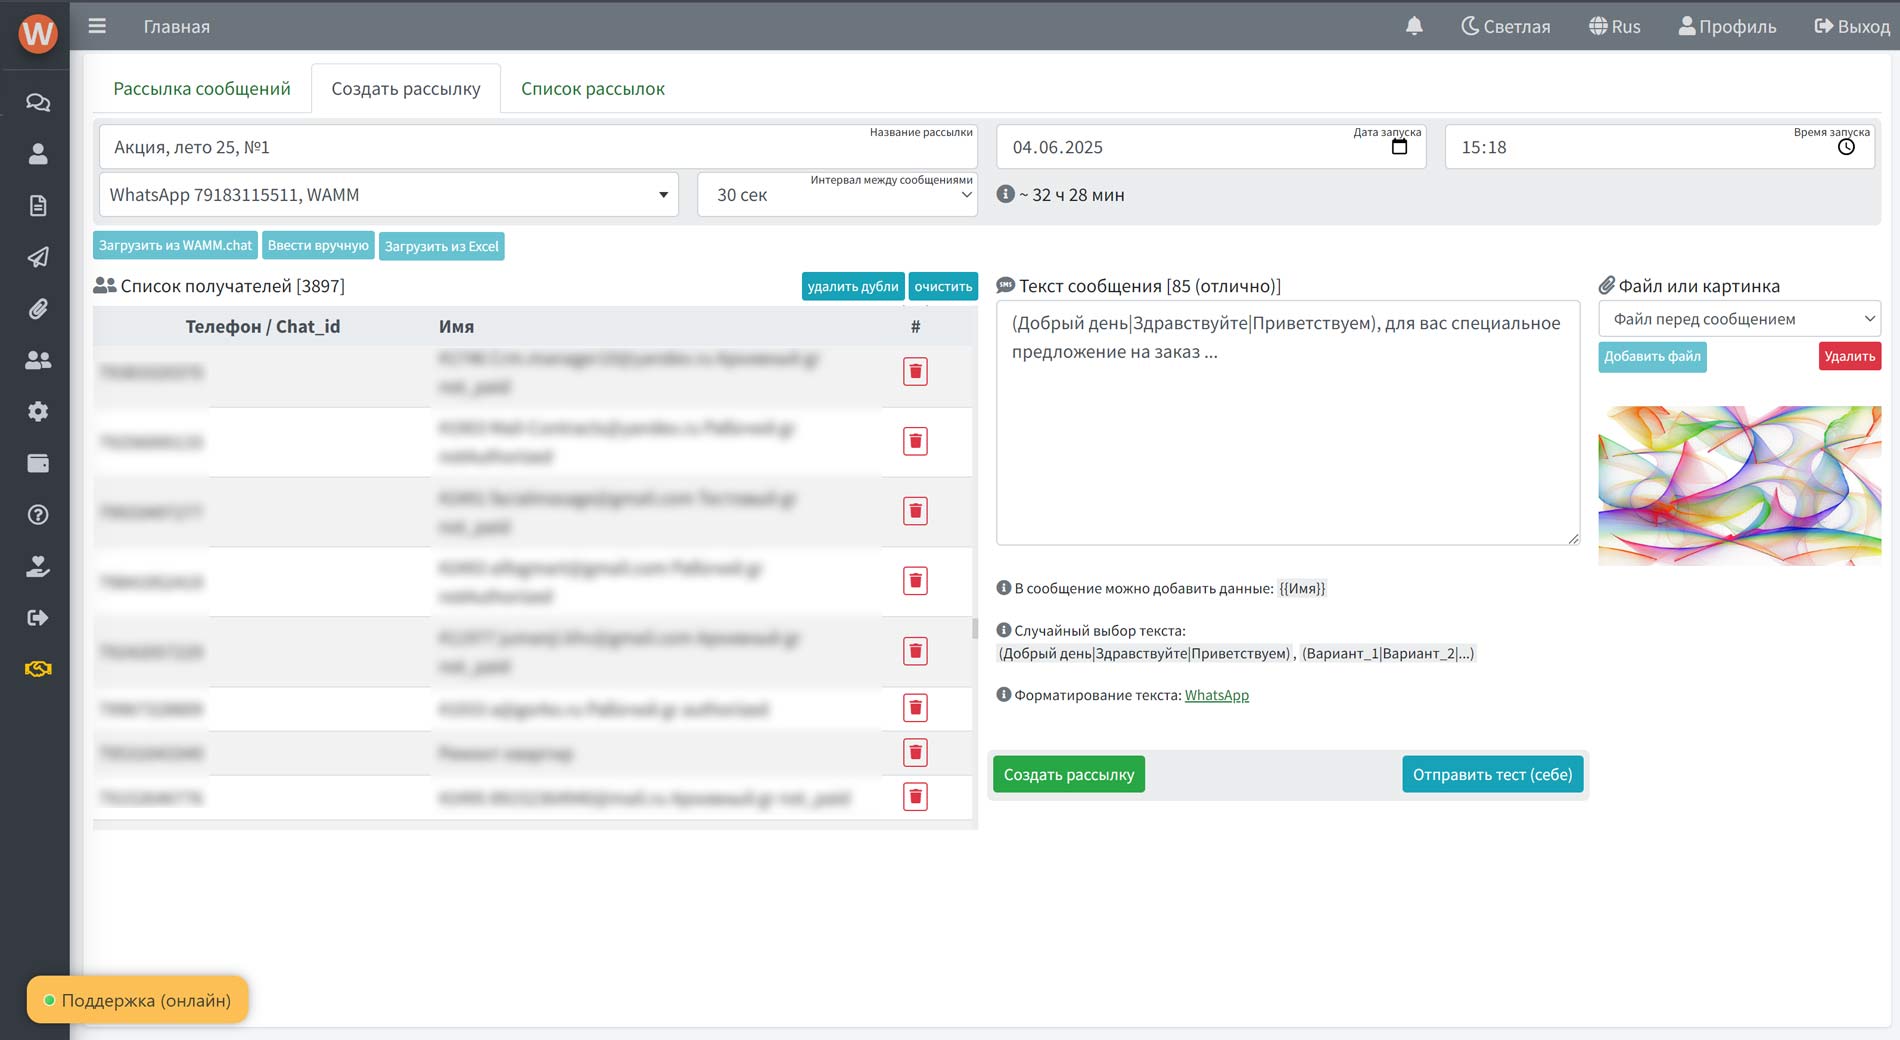This screenshot has height=1040, width=1900.
Task: Open the 30 сек interval dropdown
Action: 837,195
